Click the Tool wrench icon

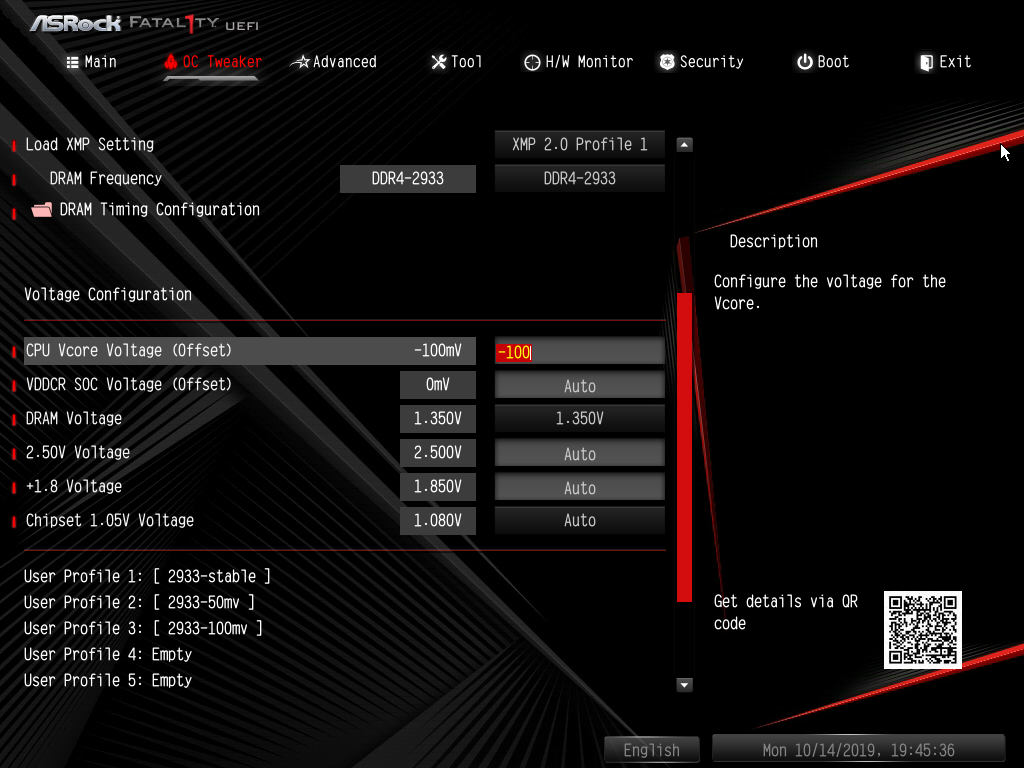(x=439, y=62)
